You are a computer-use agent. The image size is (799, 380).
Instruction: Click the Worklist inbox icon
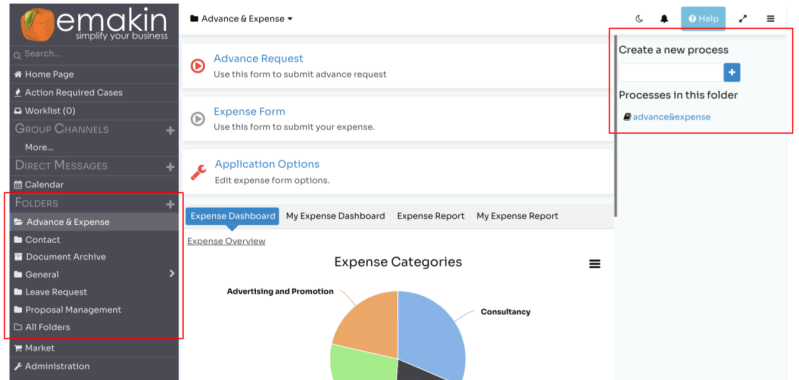18,111
